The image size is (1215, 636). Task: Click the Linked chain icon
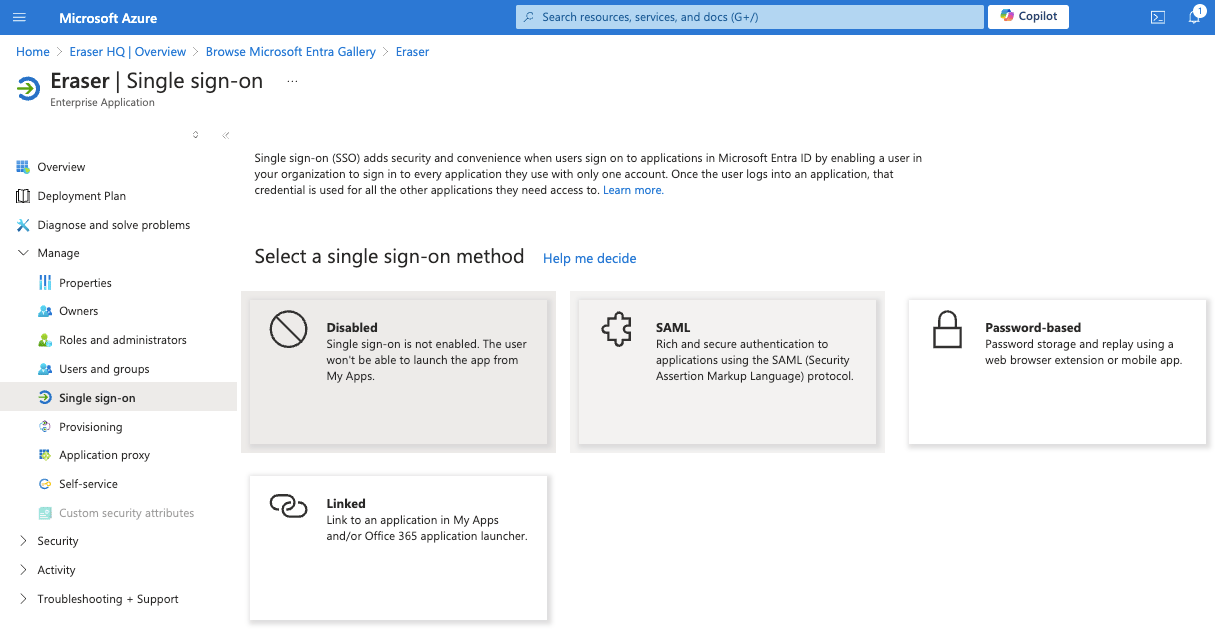288,506
